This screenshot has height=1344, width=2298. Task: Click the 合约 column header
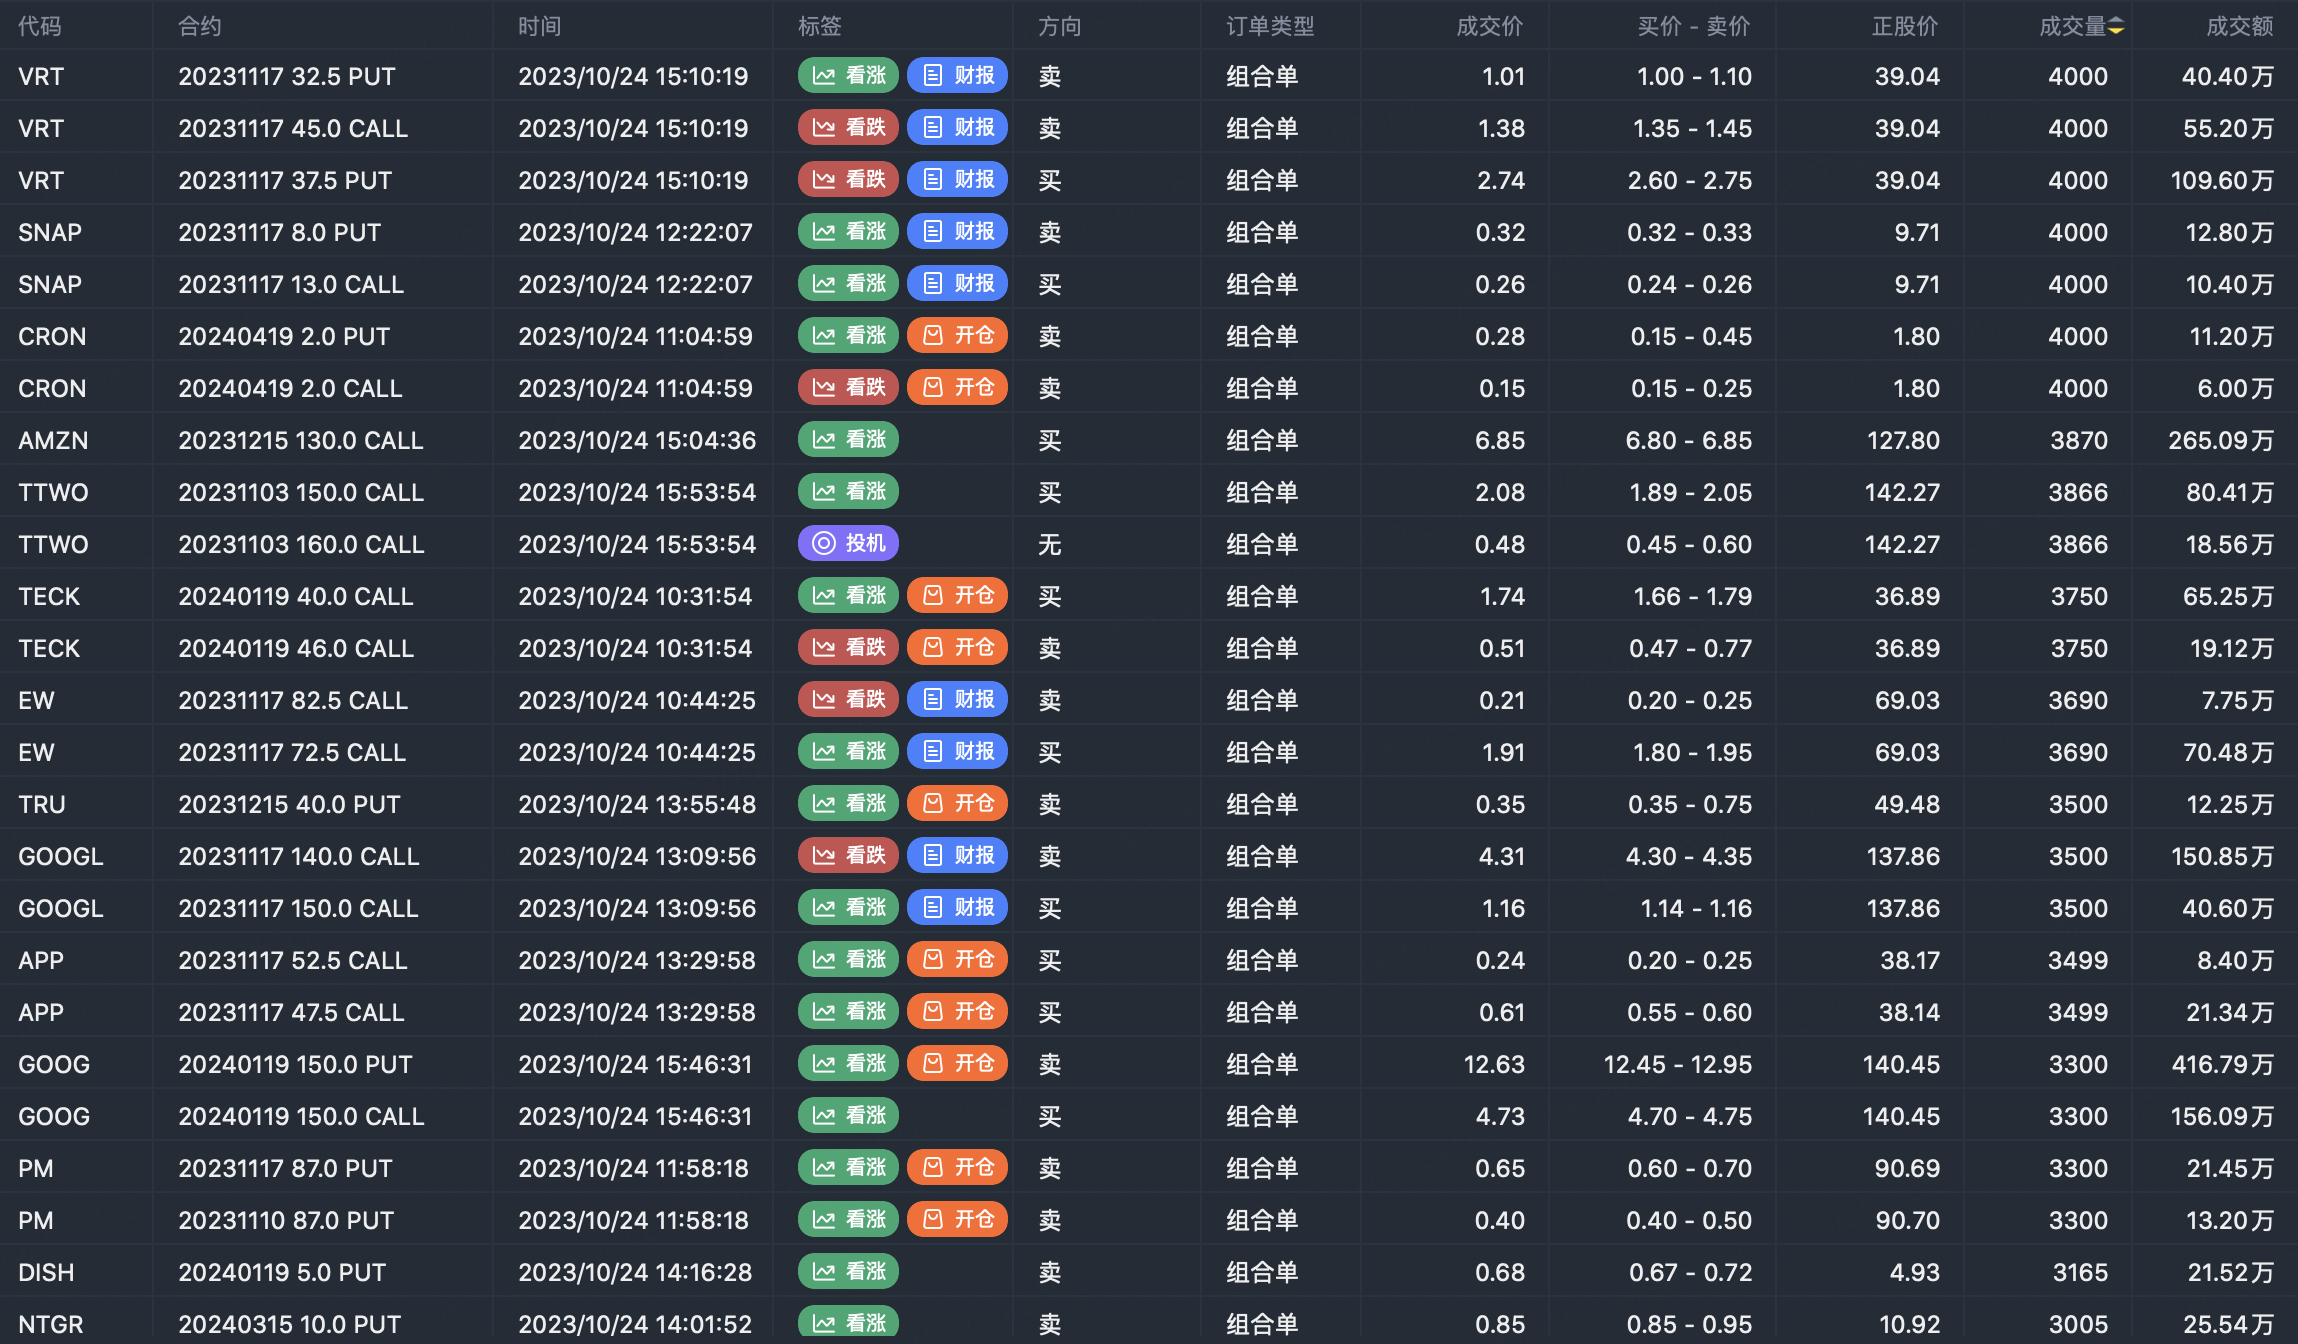coord(200,27)
